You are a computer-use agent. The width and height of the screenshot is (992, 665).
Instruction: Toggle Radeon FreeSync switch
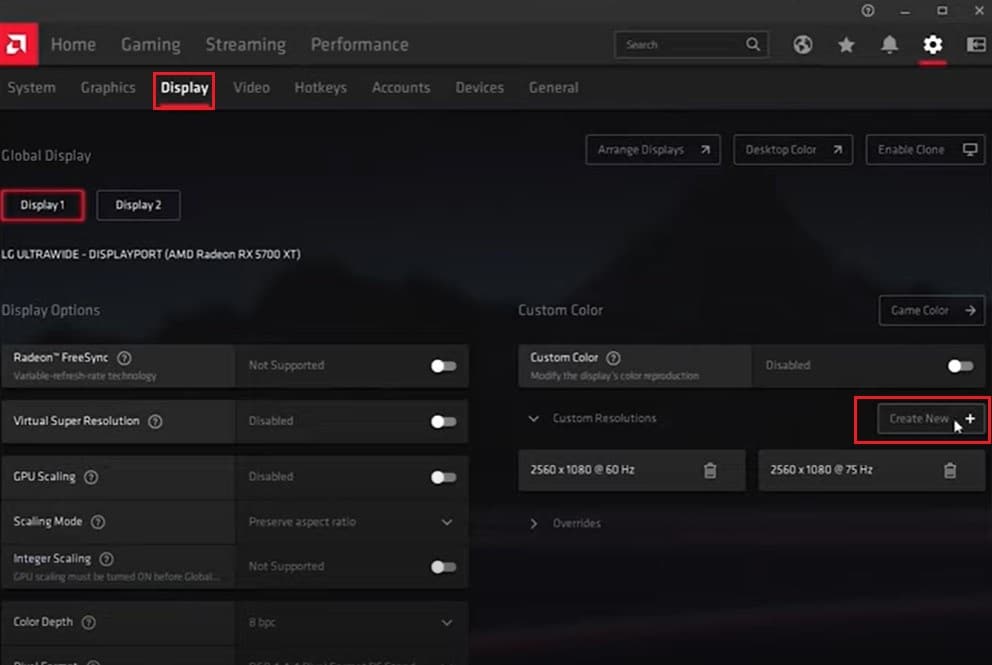[443, 366]
